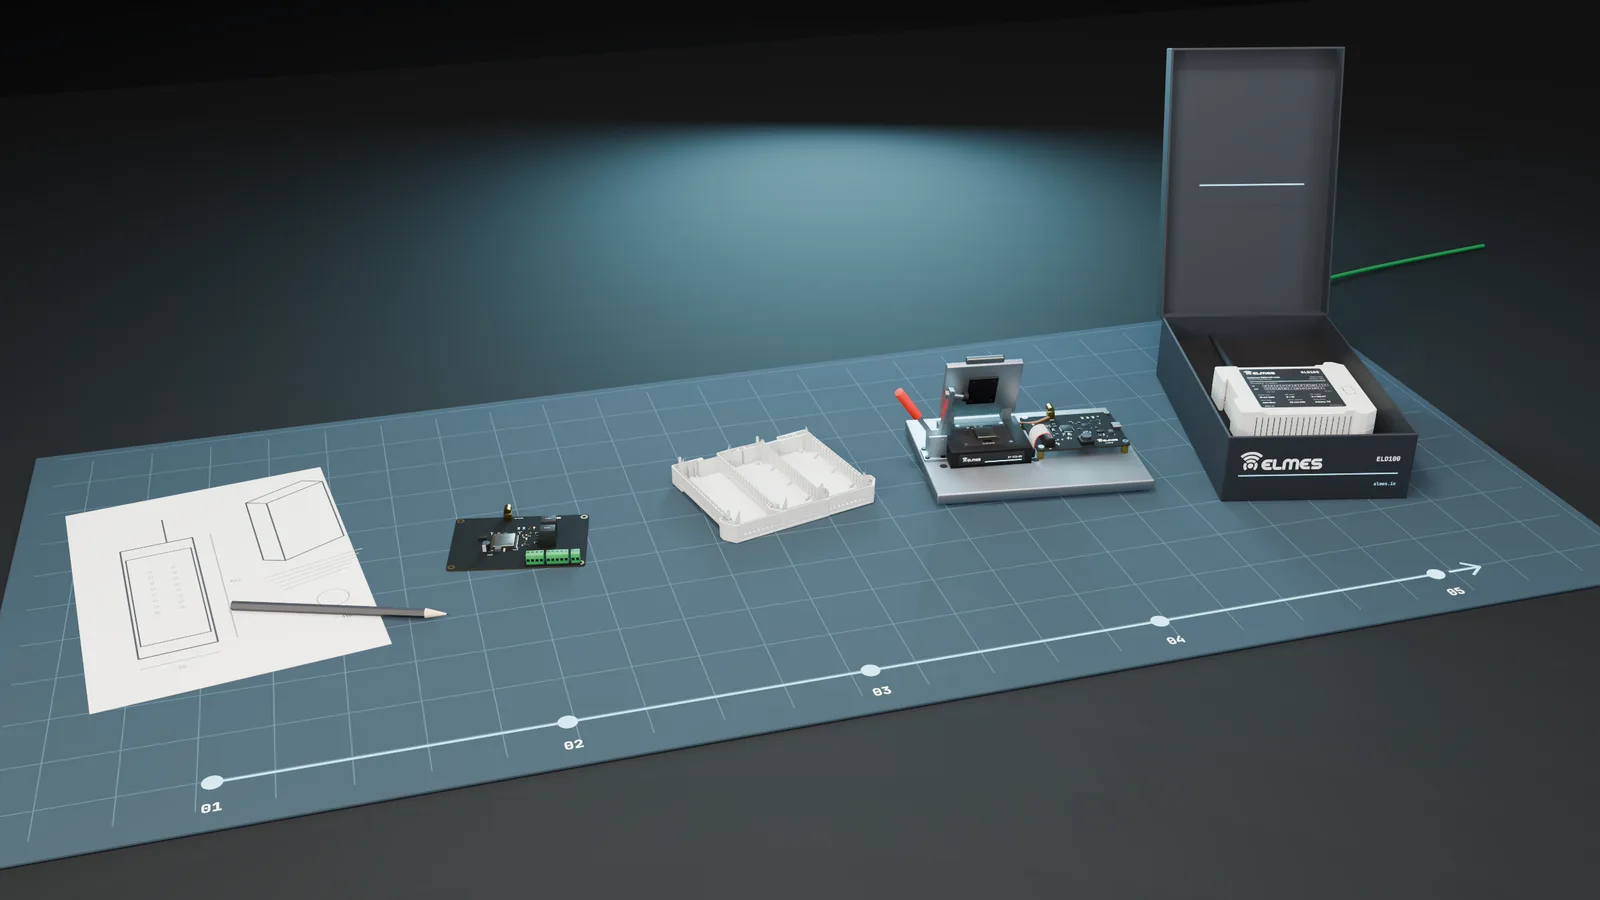This screenshot has height=900, width=1600.
Task: Click the ELMES logo on the box front
Action: tap(1282, 462)
